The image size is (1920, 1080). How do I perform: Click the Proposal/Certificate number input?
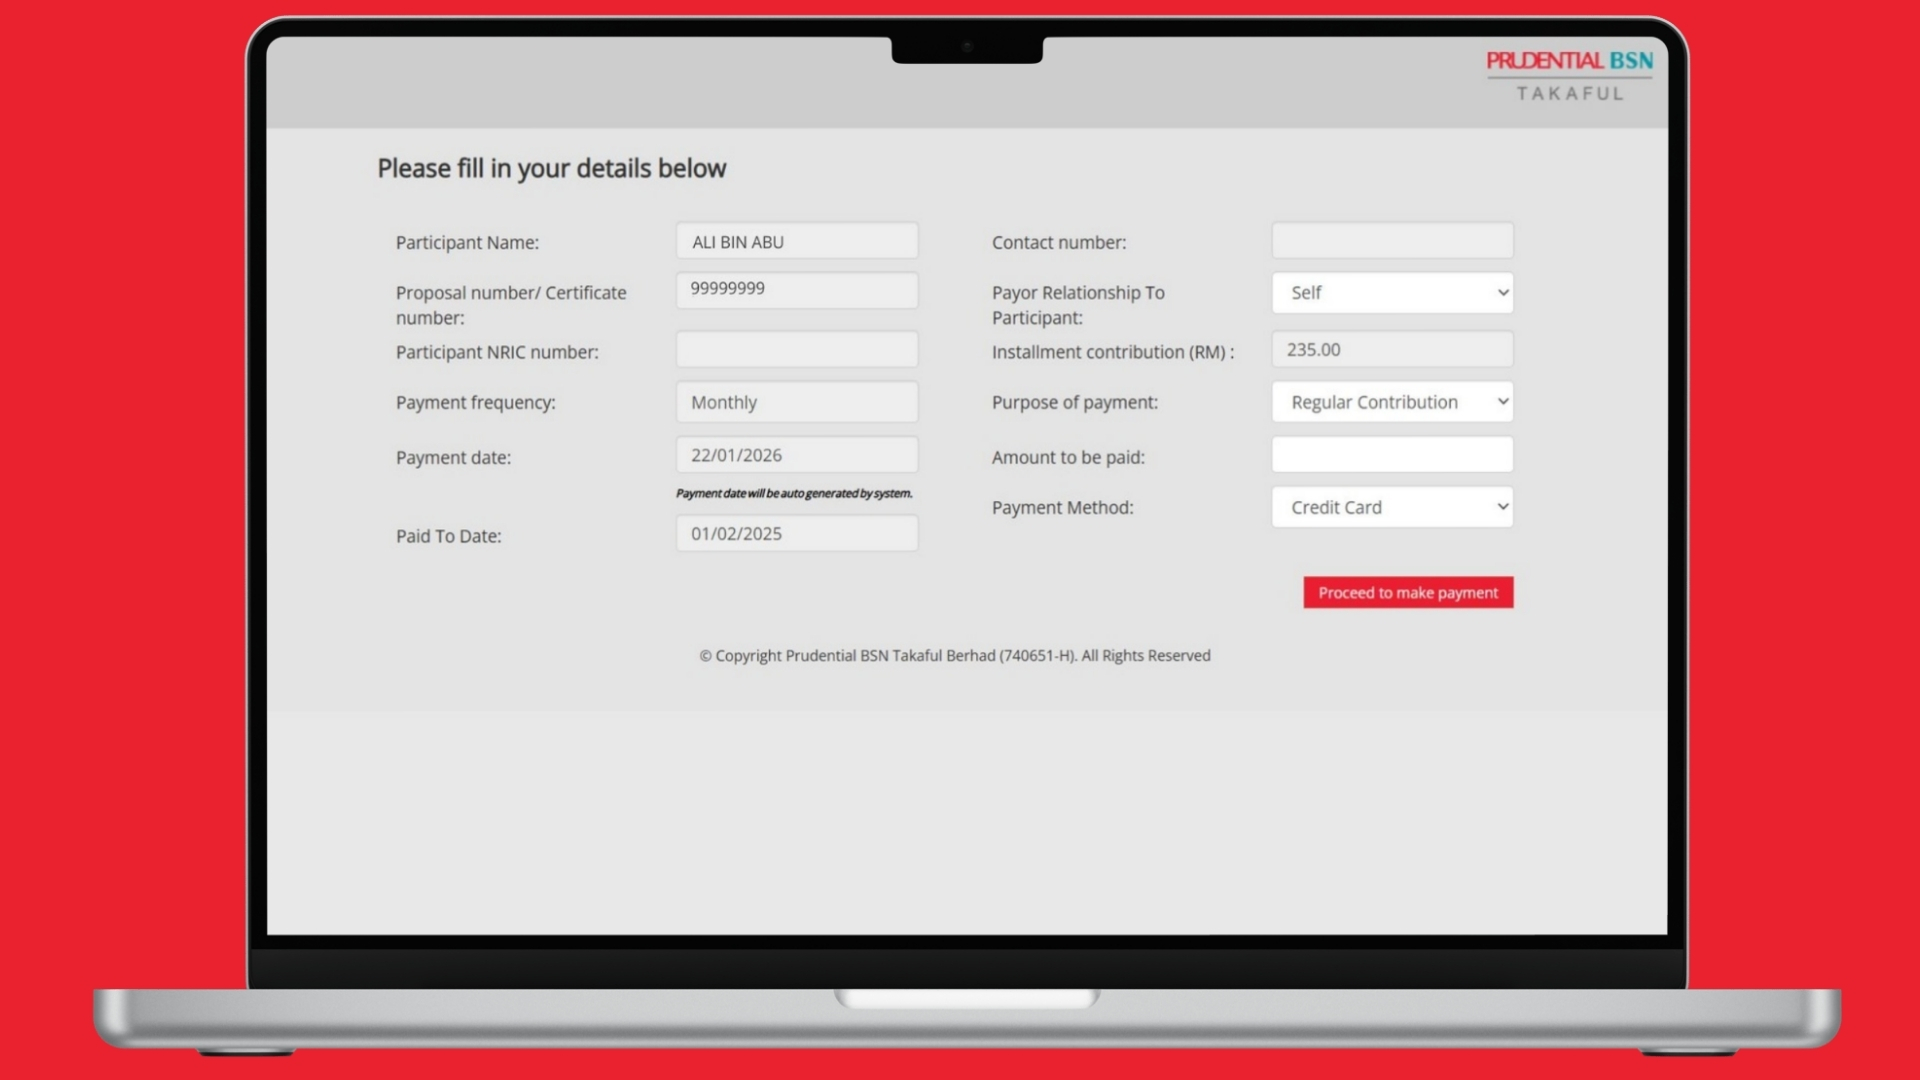(x=796, y=290)
